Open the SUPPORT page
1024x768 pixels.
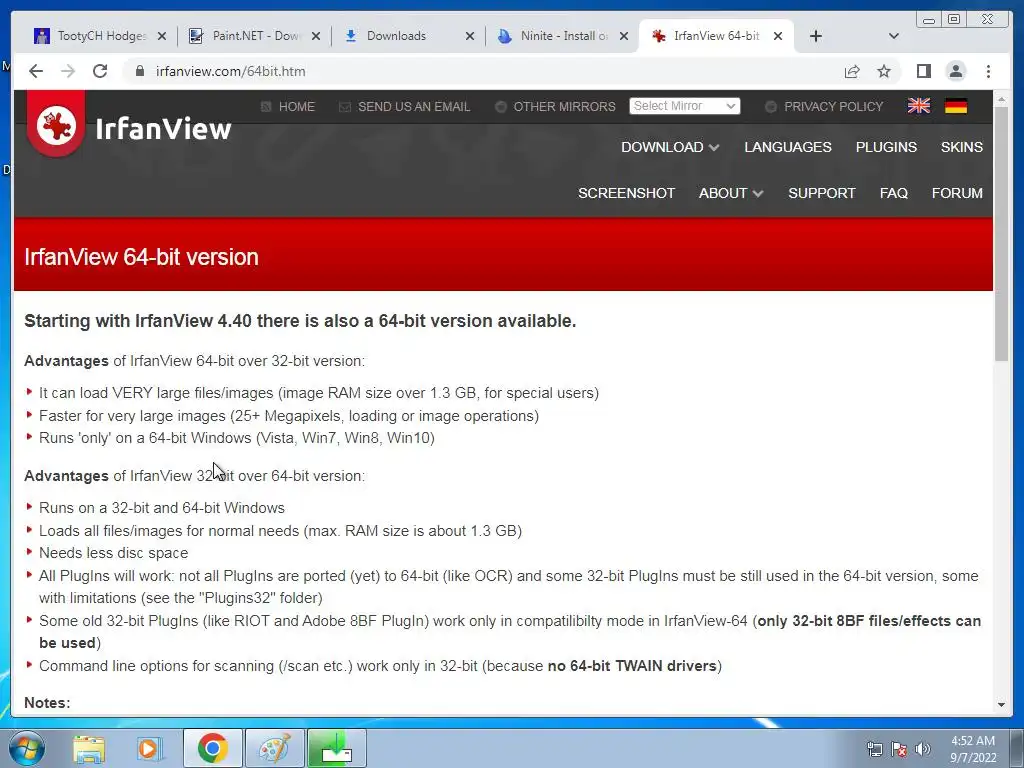click(x=822, y=193)
